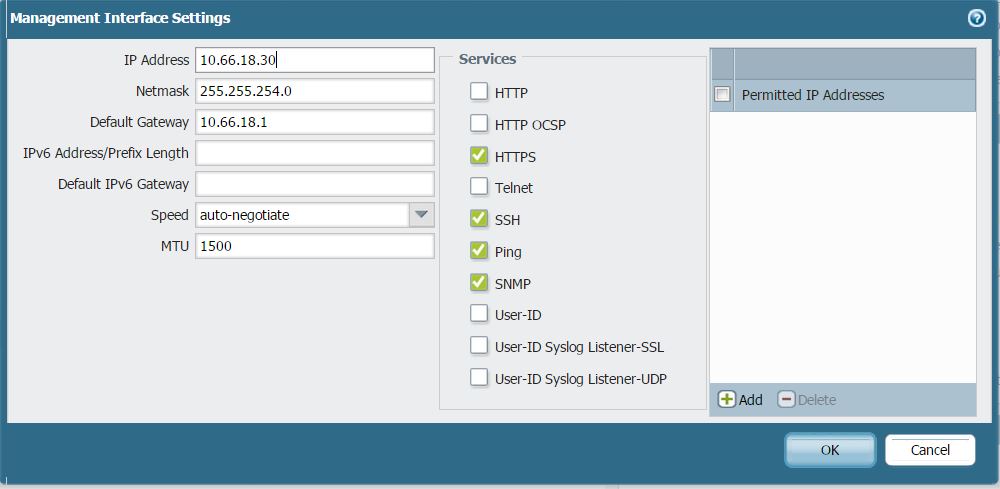Click the Add button with plus icon

coord(740,400)
